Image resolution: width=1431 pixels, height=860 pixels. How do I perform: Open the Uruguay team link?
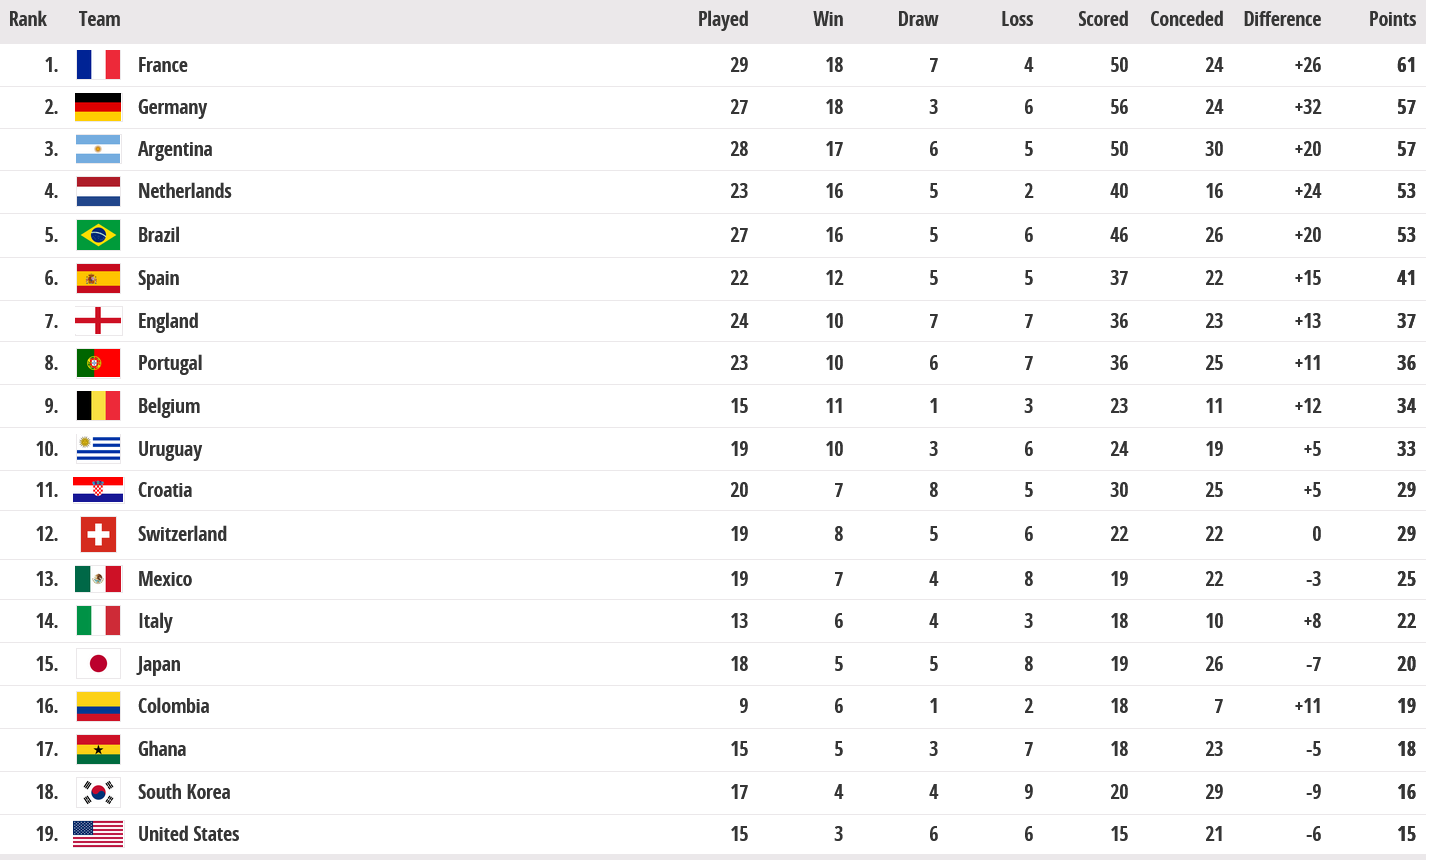(170, 449)
